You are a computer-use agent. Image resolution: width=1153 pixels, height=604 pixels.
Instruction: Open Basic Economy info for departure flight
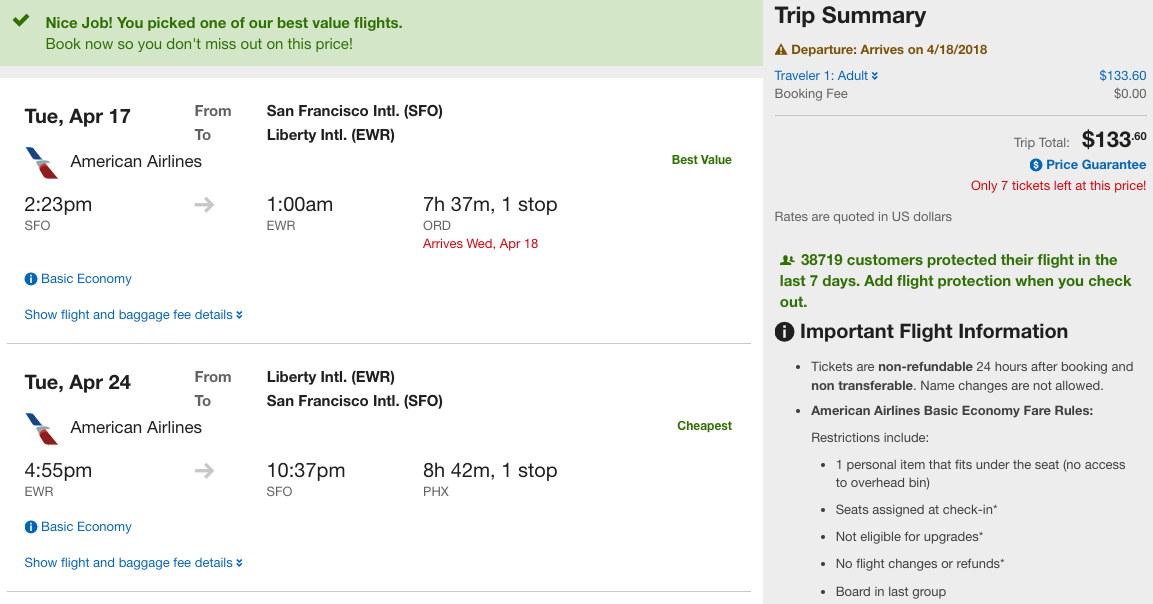(x=86, y=279)
